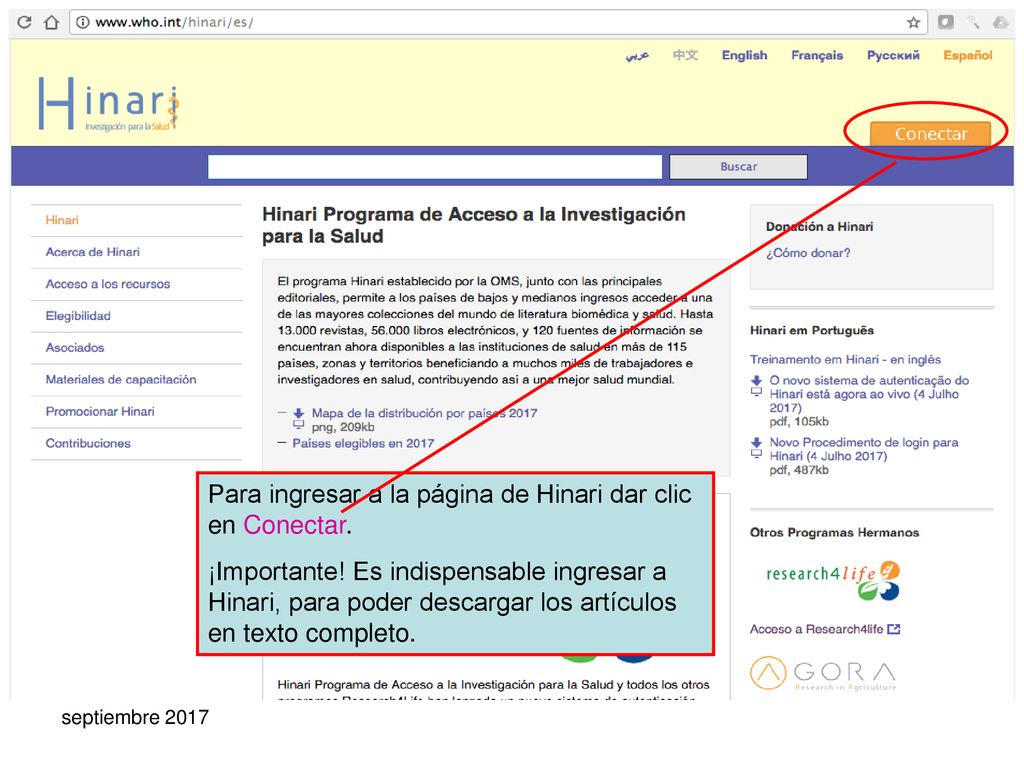The height and width of the screenshot is (768, 1024).
Task: Switch language to English
Action: point(744,56)
